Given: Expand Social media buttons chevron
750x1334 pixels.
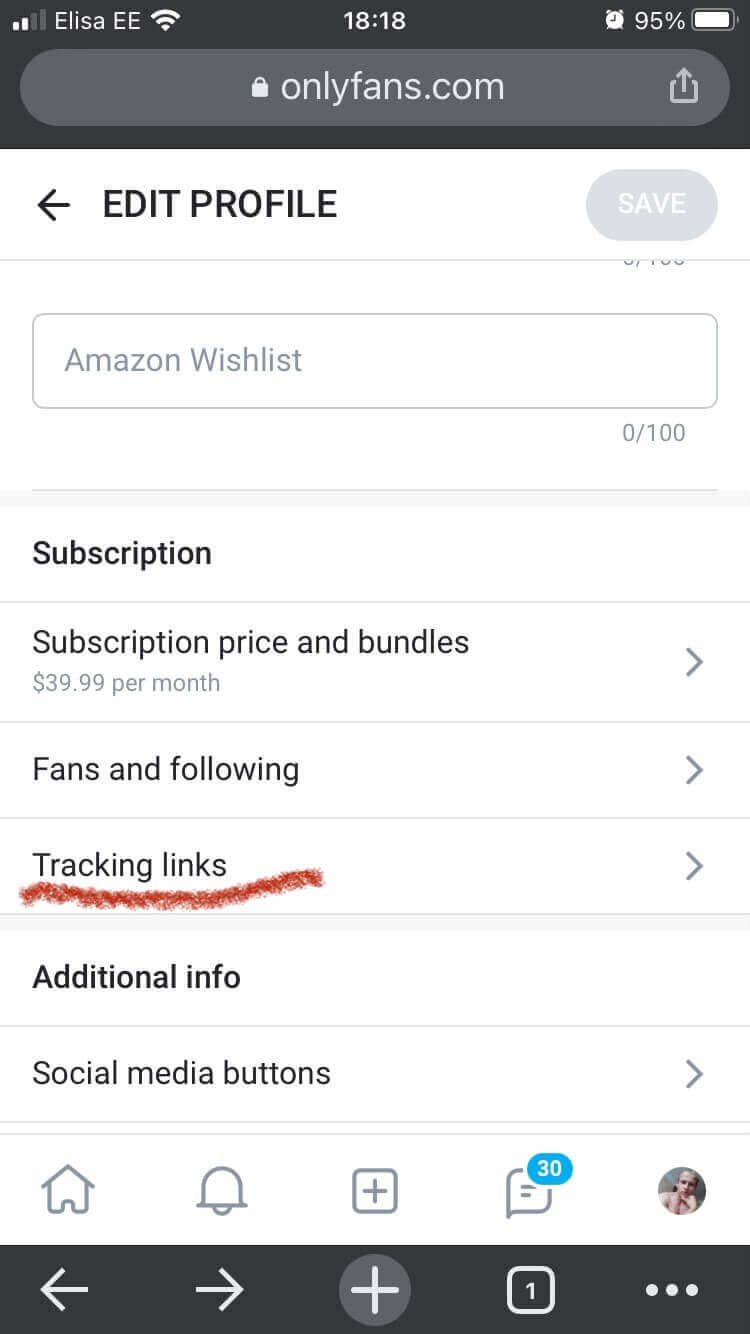Looking at the screenshot, I should (694, 1074).
